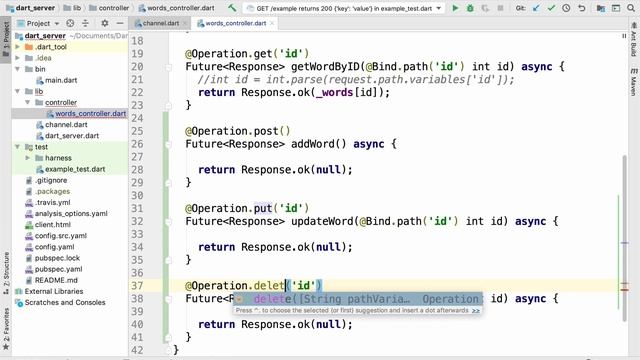Select .gitignore file
The width and height of the screenshot is (640, 360).
point(51,180)
